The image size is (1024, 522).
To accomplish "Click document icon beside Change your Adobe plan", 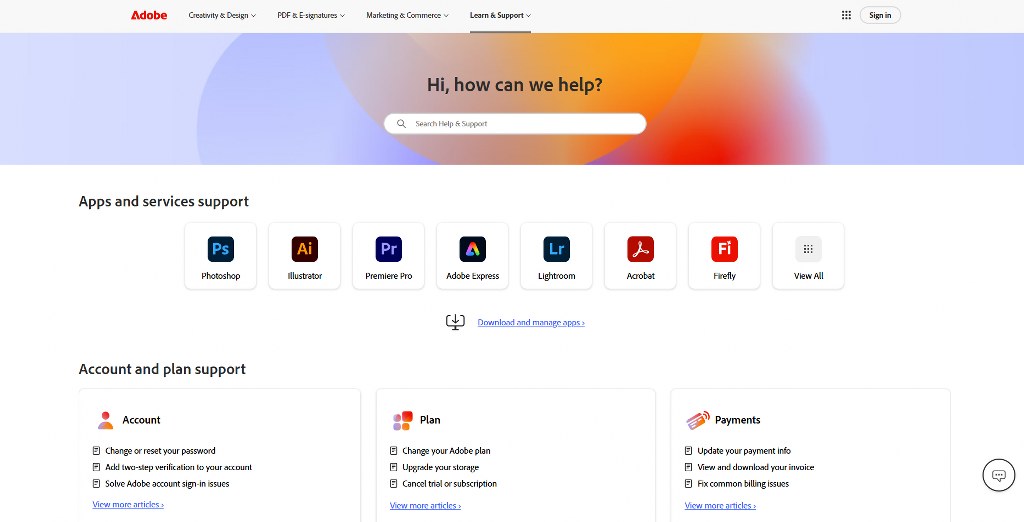I will pyautogui.click(x=394, y=451).
